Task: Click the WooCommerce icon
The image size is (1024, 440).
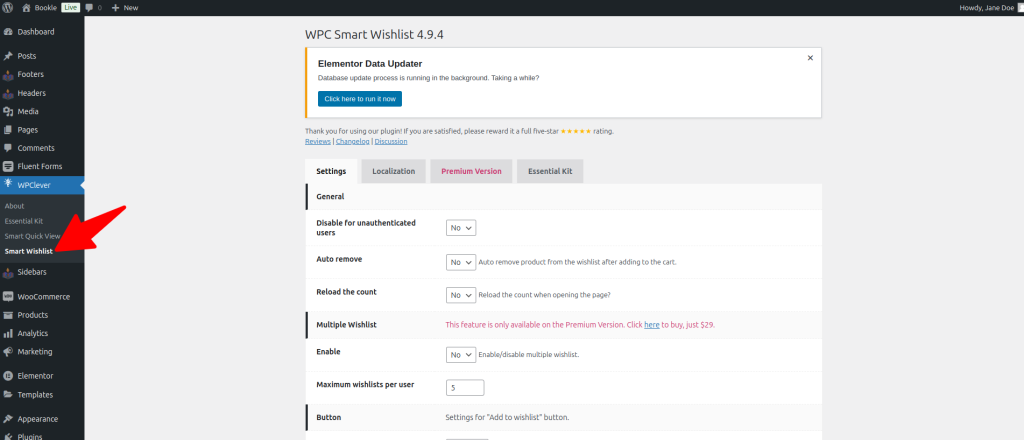Action: click(8, 296)
